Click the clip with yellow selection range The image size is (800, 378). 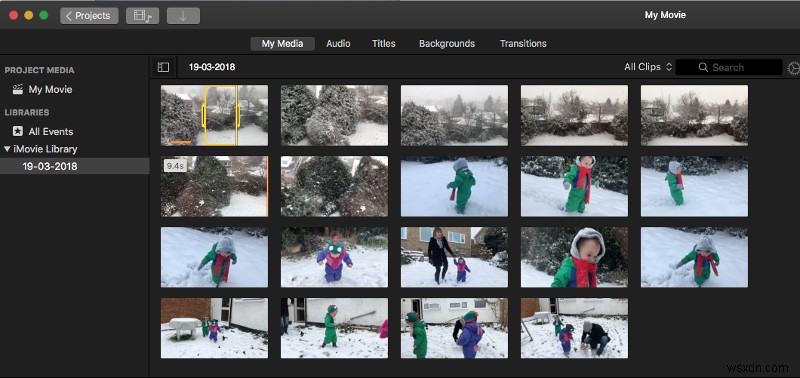214,115
